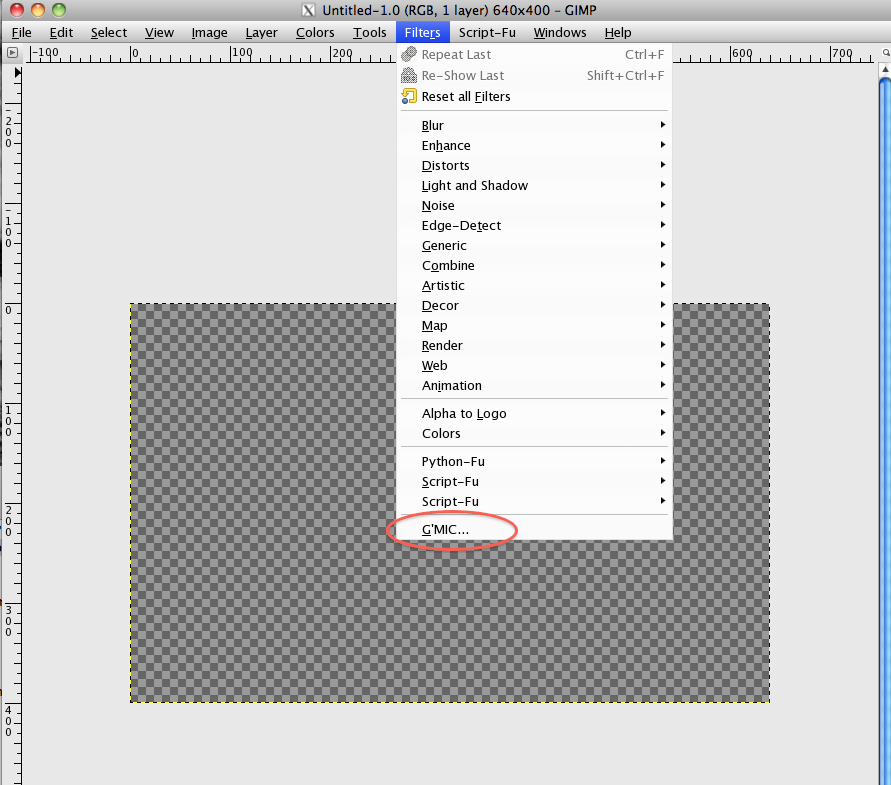Viewport: 891px width, 785px height.
Task: Click the Repeat Last filter icon
Action: point(409,54)
